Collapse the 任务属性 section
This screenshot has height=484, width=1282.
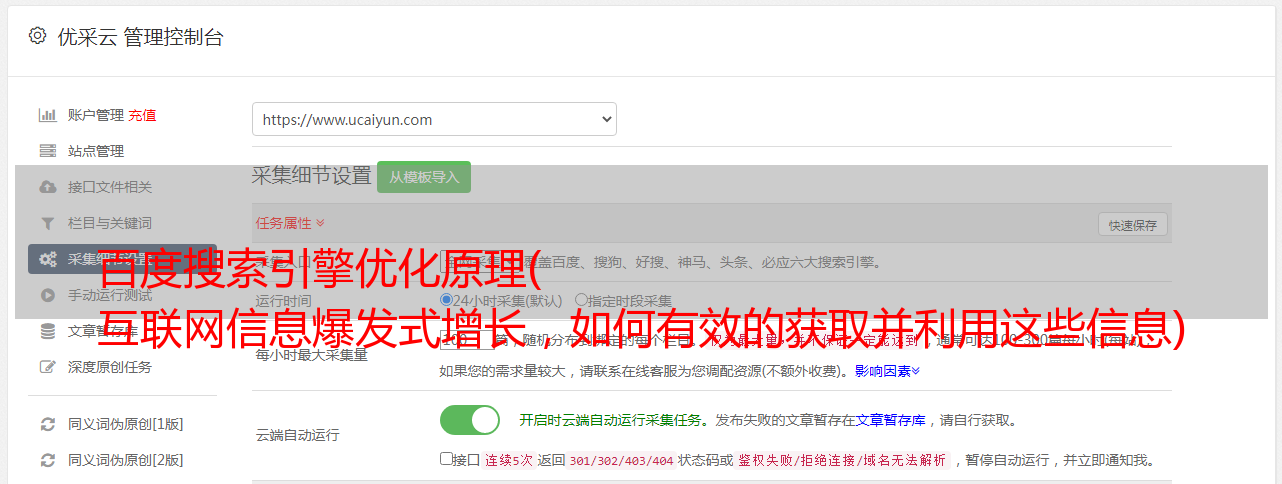coord(290,223)
